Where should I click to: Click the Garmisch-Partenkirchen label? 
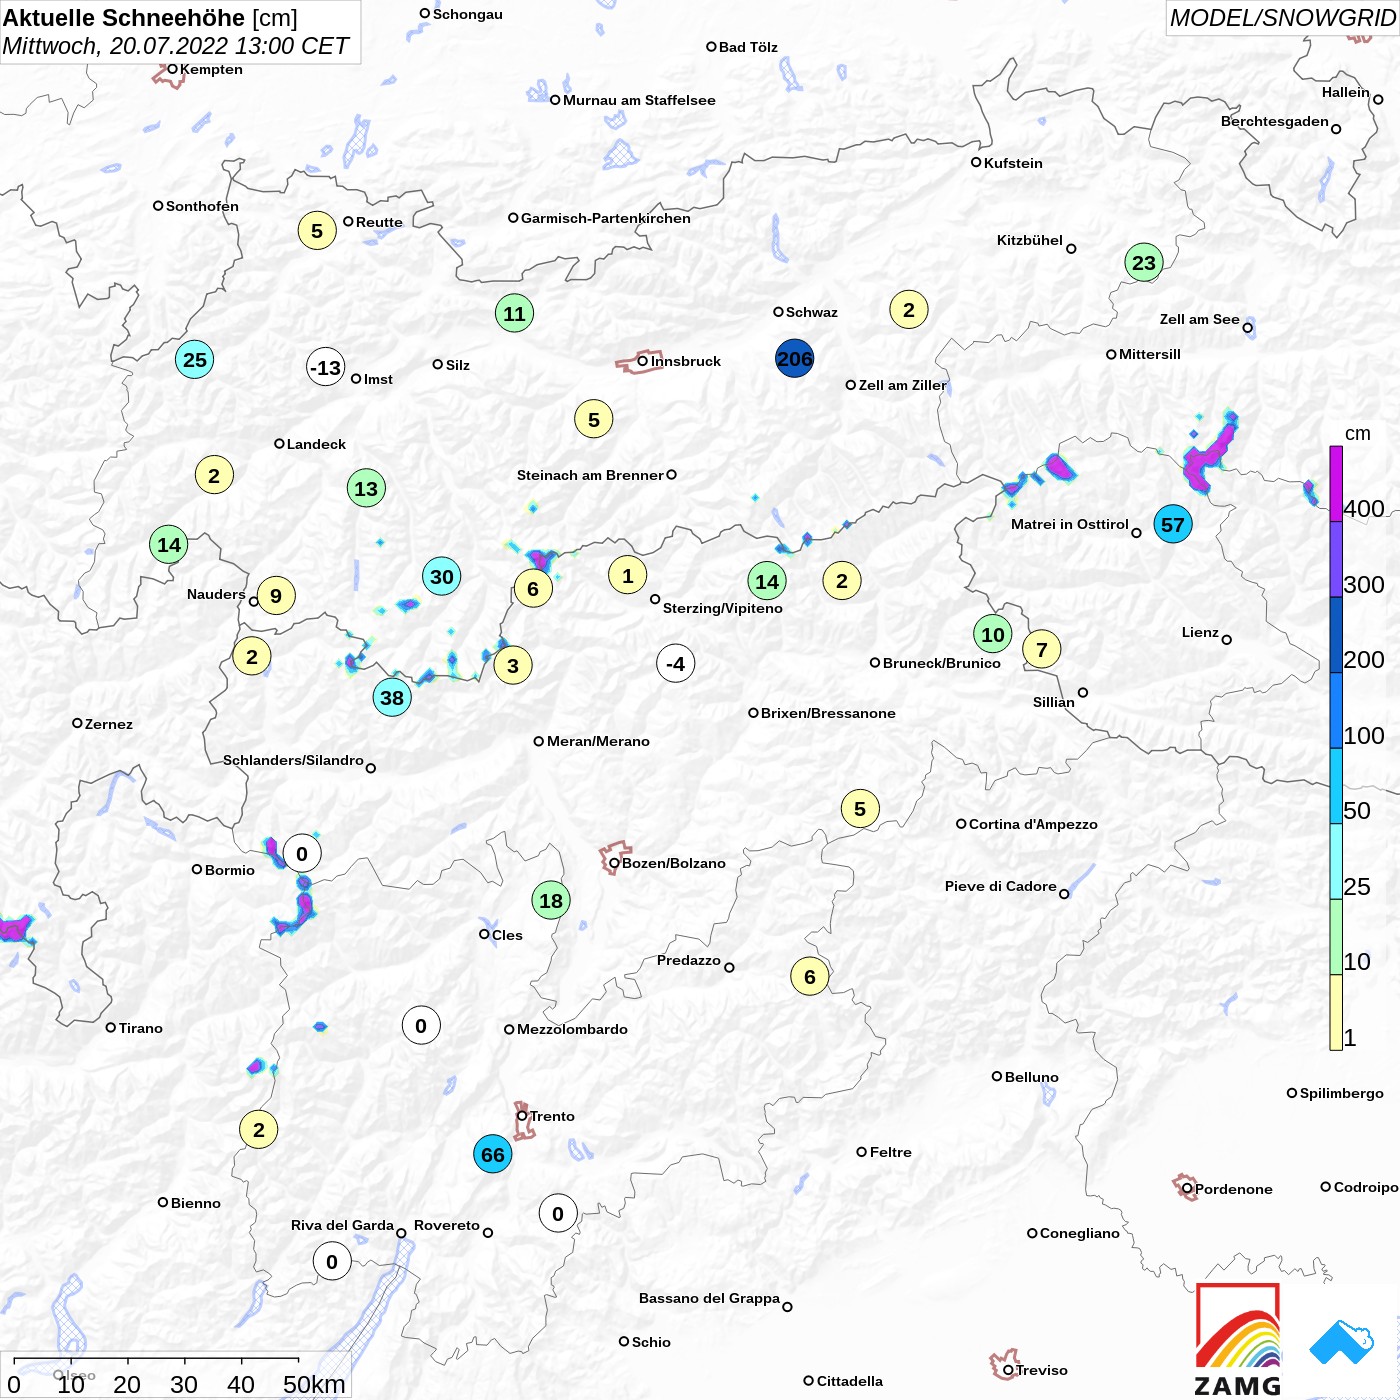click(x=606, y=218)
